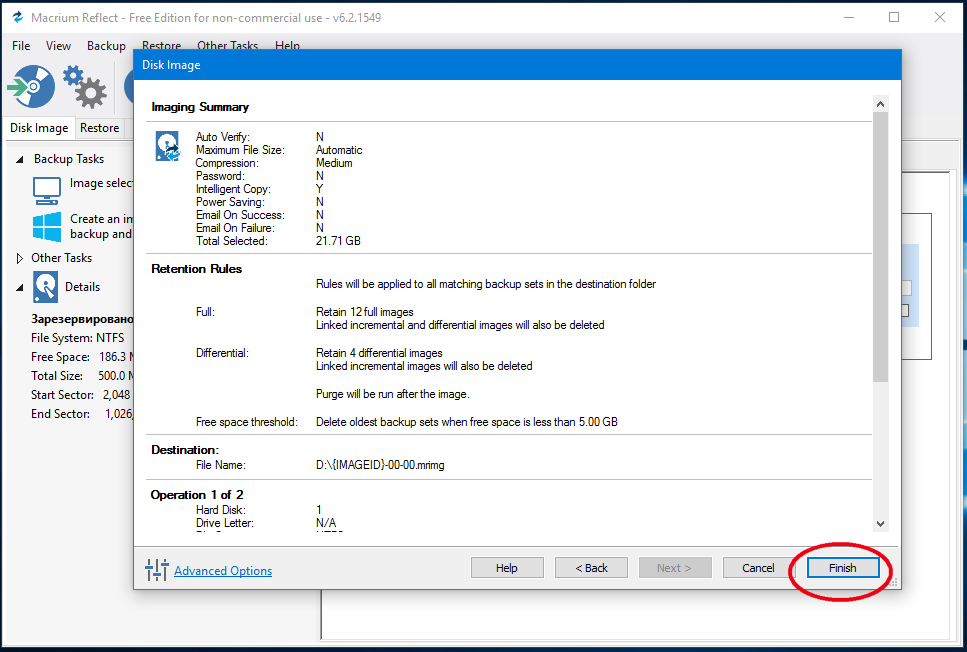
Task: Click the 'Start Sector:' detail row
Action: 81,395
